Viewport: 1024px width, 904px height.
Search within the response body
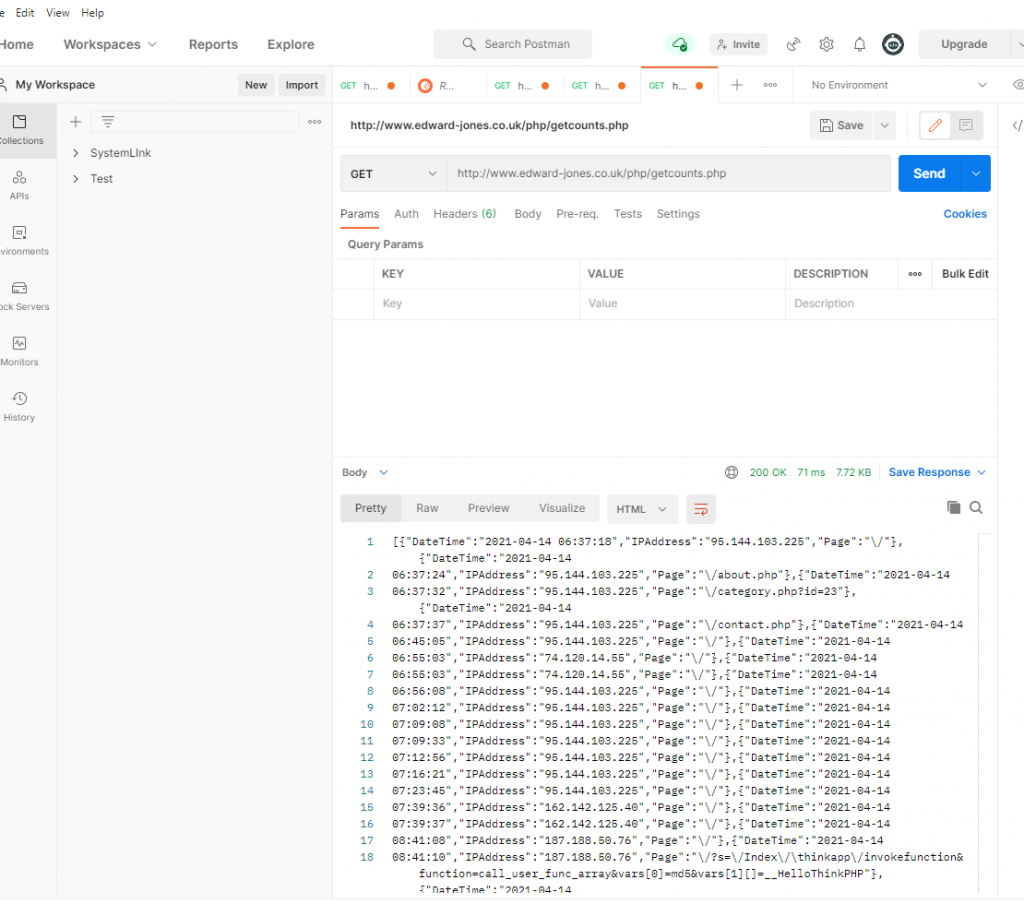point(976,508)
